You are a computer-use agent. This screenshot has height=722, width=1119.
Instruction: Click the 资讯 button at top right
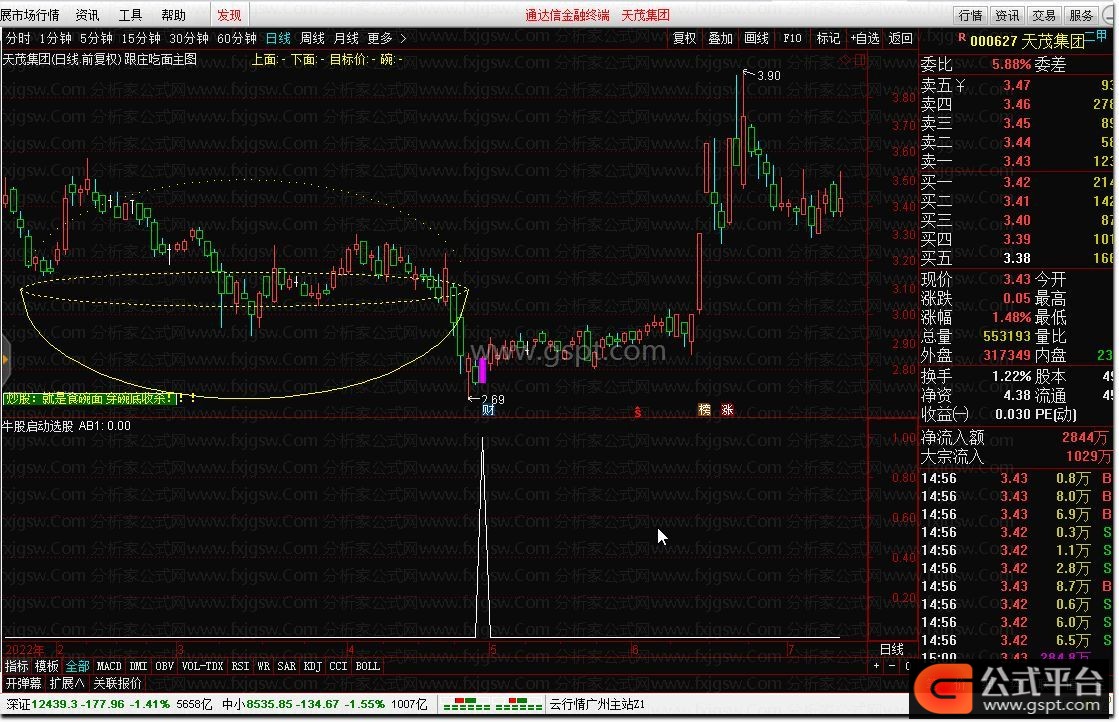1007,15
